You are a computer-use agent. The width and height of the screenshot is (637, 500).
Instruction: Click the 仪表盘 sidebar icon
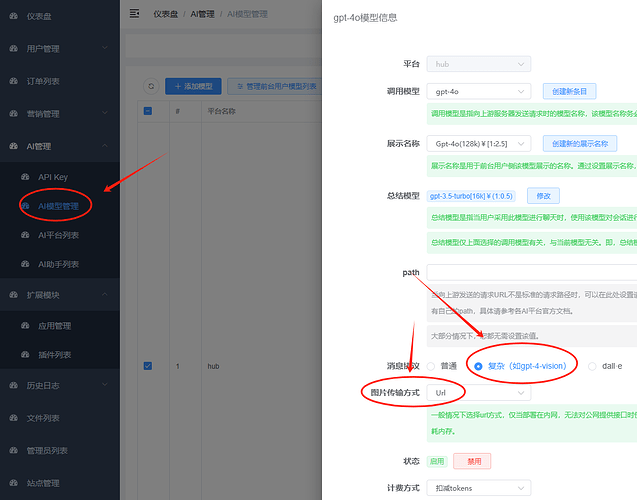coord(13,16)
